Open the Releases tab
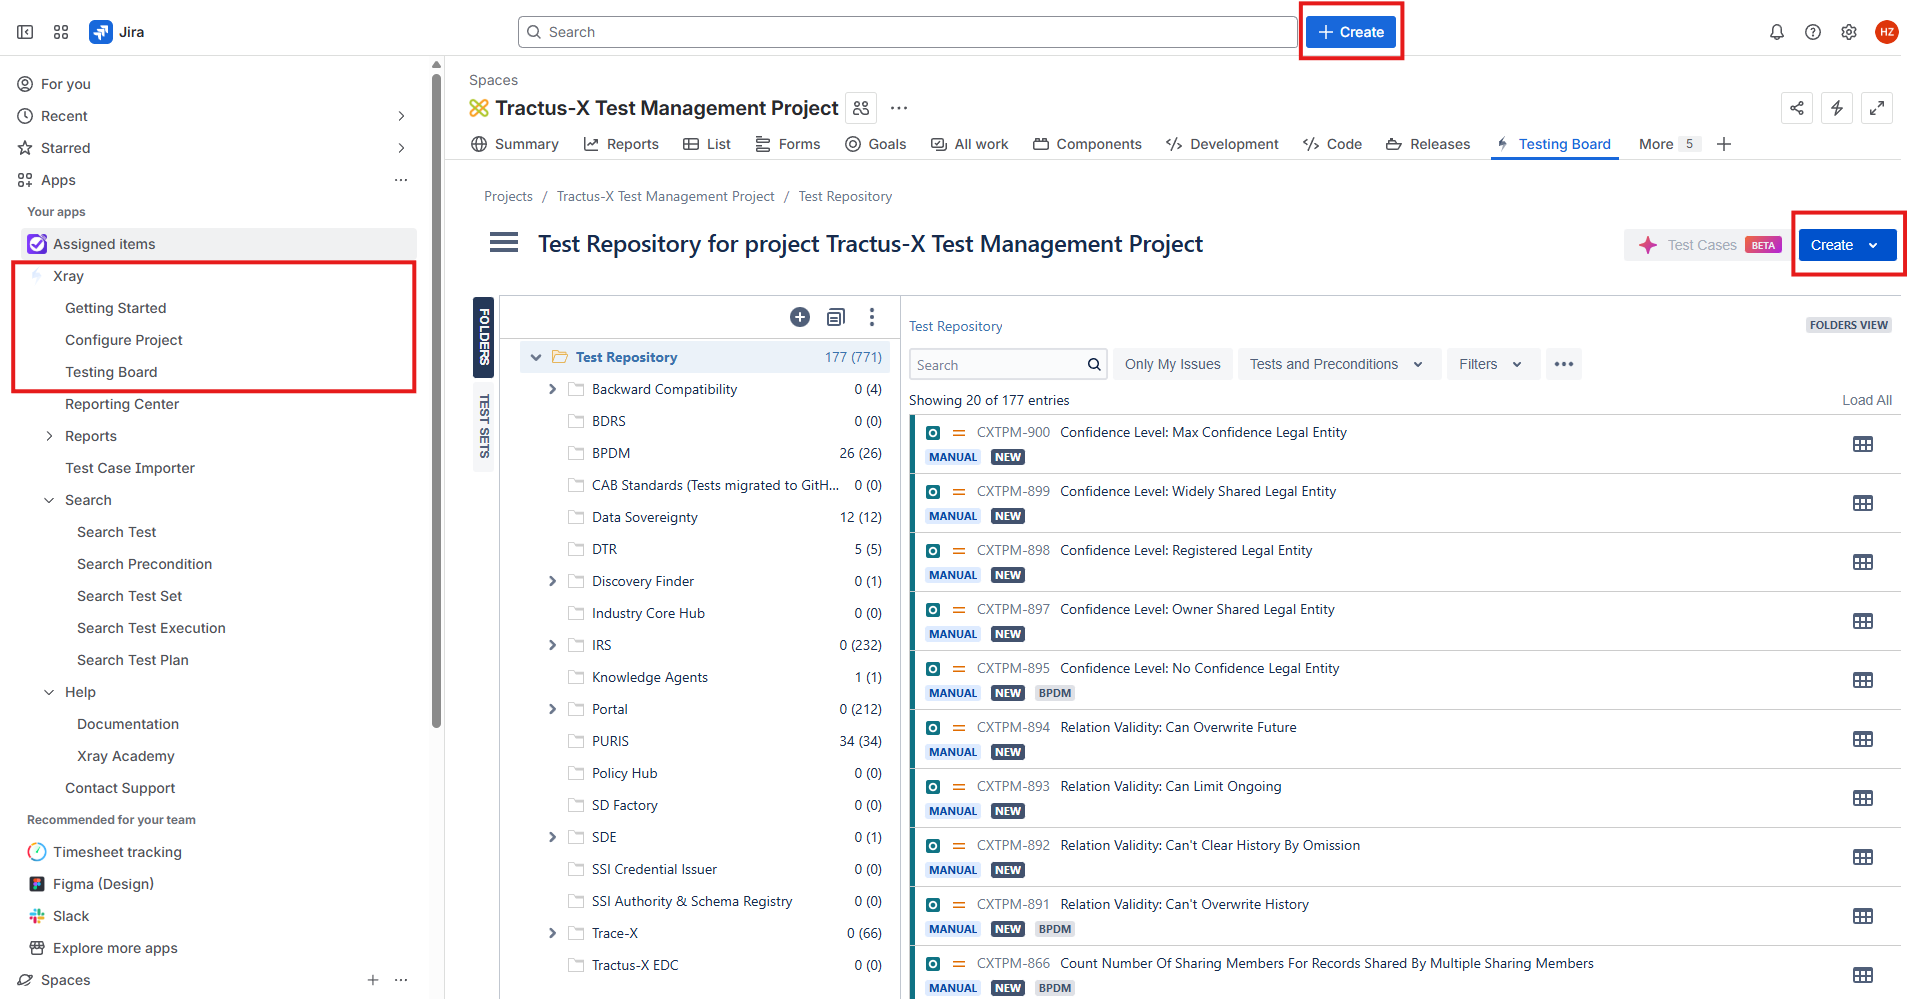 tap(1428, 144)
